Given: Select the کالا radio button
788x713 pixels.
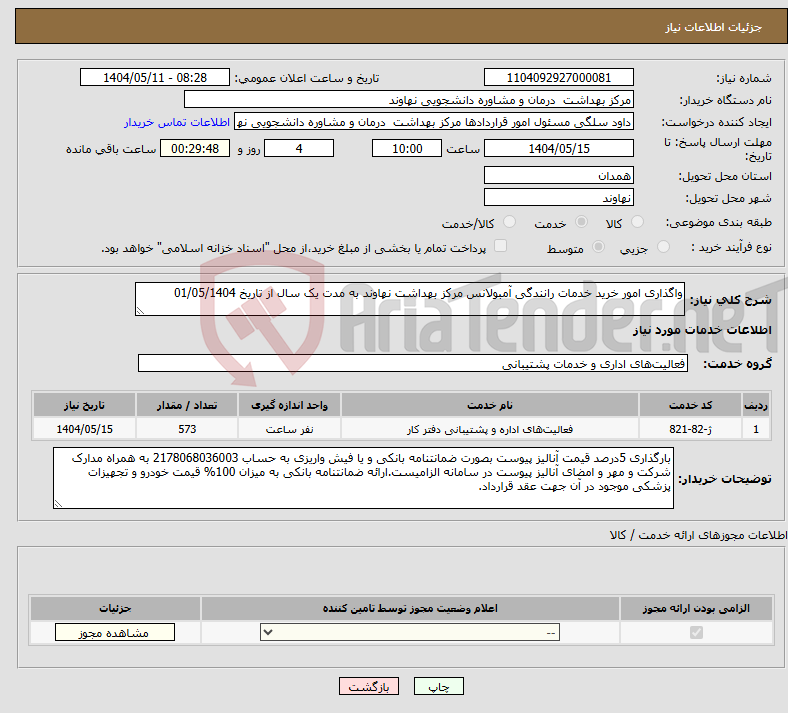Looking at the screenshot, I should pyautogui.click(x=637, y=222).
